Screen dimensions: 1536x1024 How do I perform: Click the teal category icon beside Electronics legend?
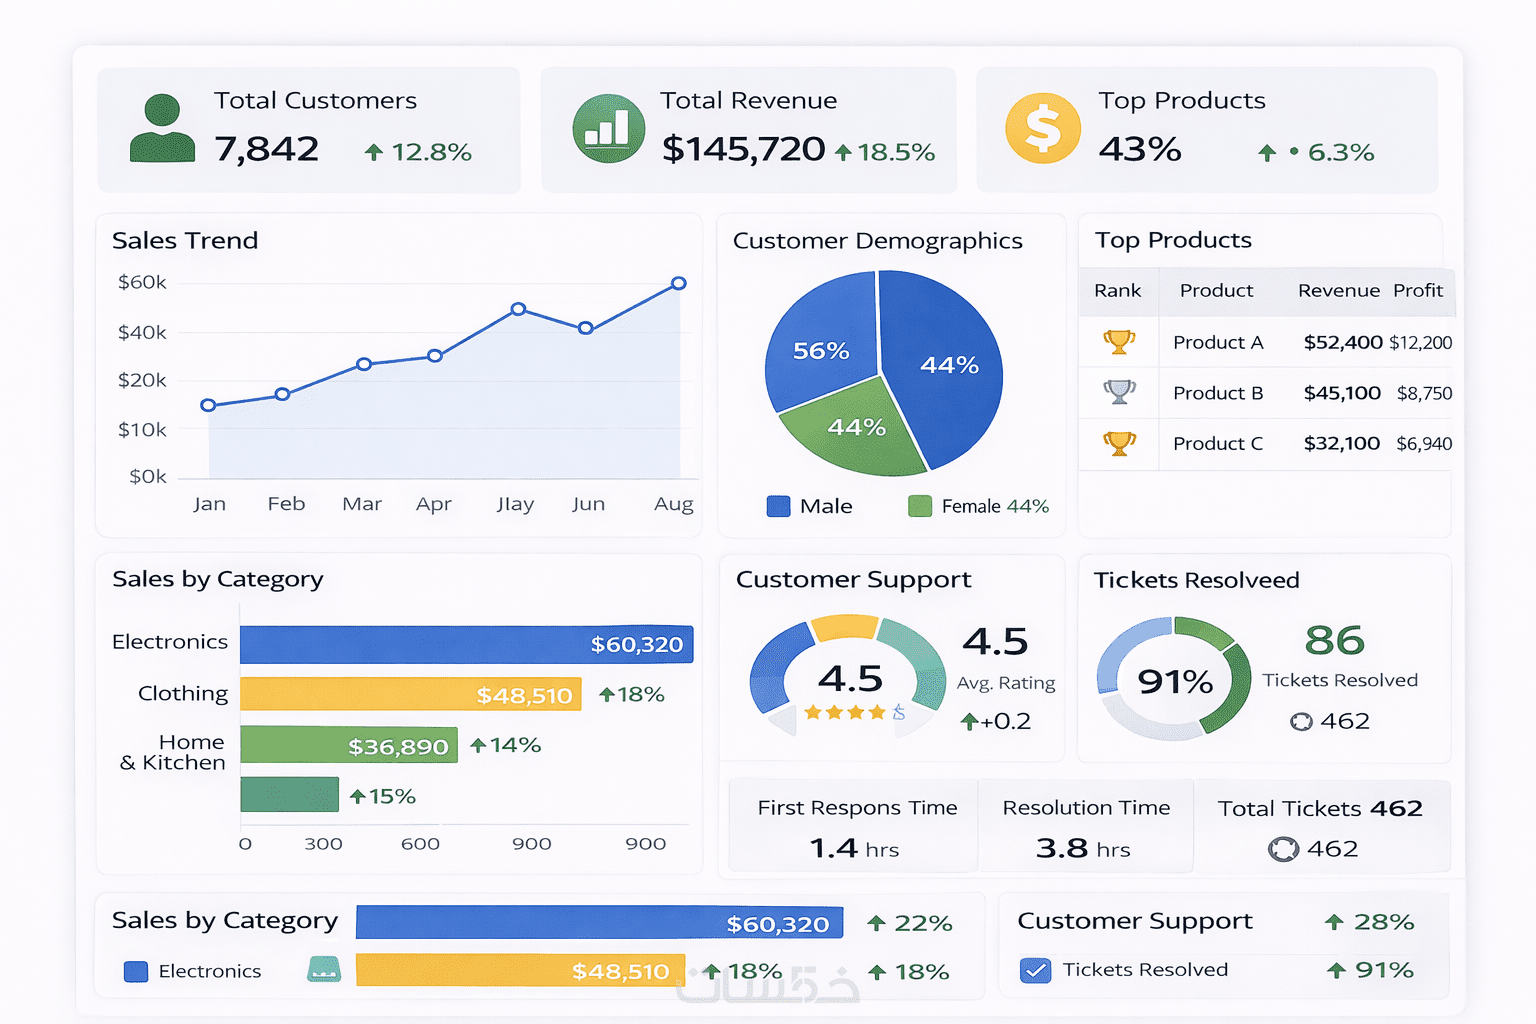coord(324,969)
